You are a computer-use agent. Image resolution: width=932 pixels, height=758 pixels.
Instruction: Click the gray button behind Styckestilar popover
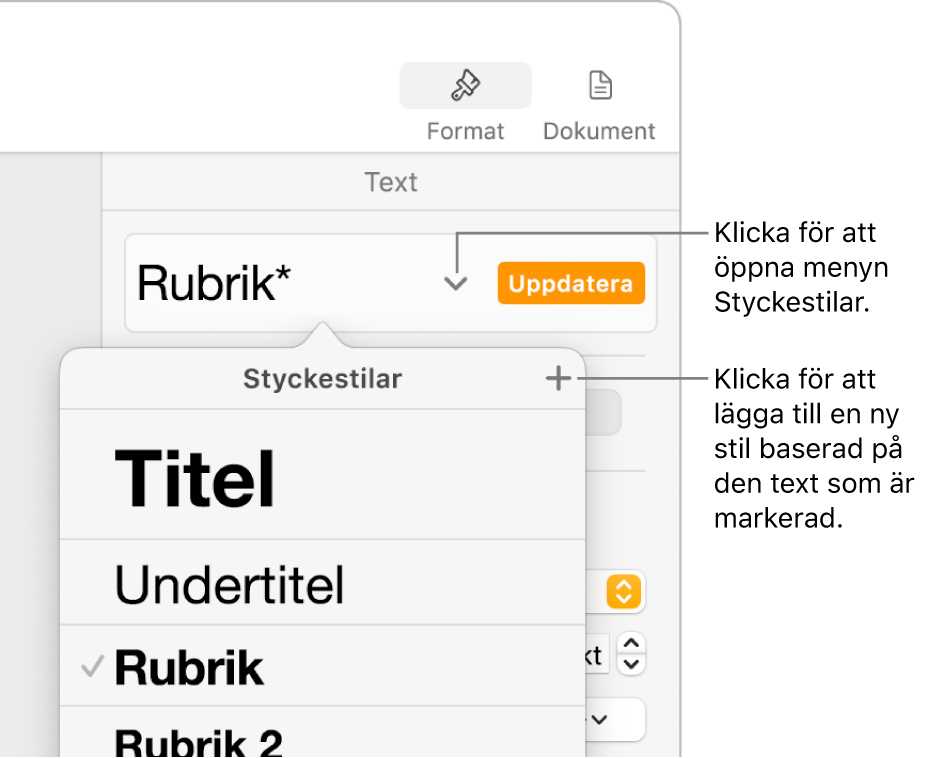pos(603,412)
